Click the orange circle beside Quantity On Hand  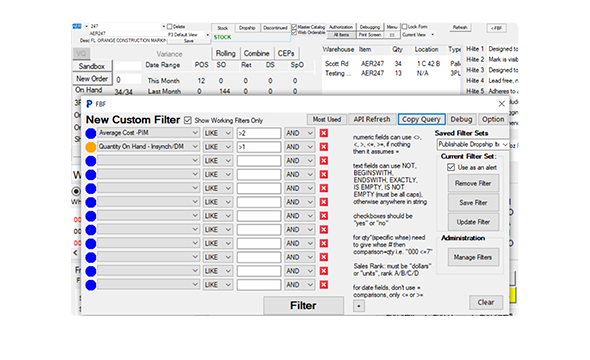pyautogui.click(x=91, y=147)
